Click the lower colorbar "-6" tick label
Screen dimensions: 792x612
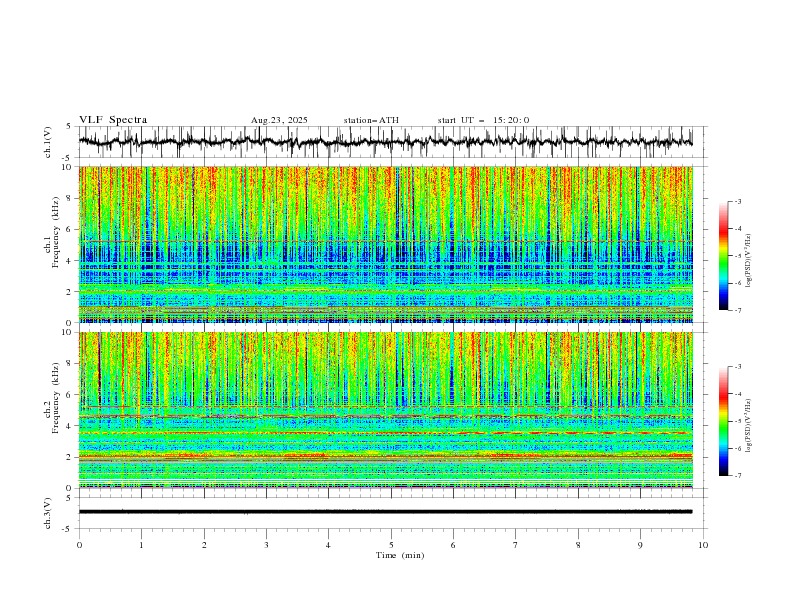tap(738, 448)
